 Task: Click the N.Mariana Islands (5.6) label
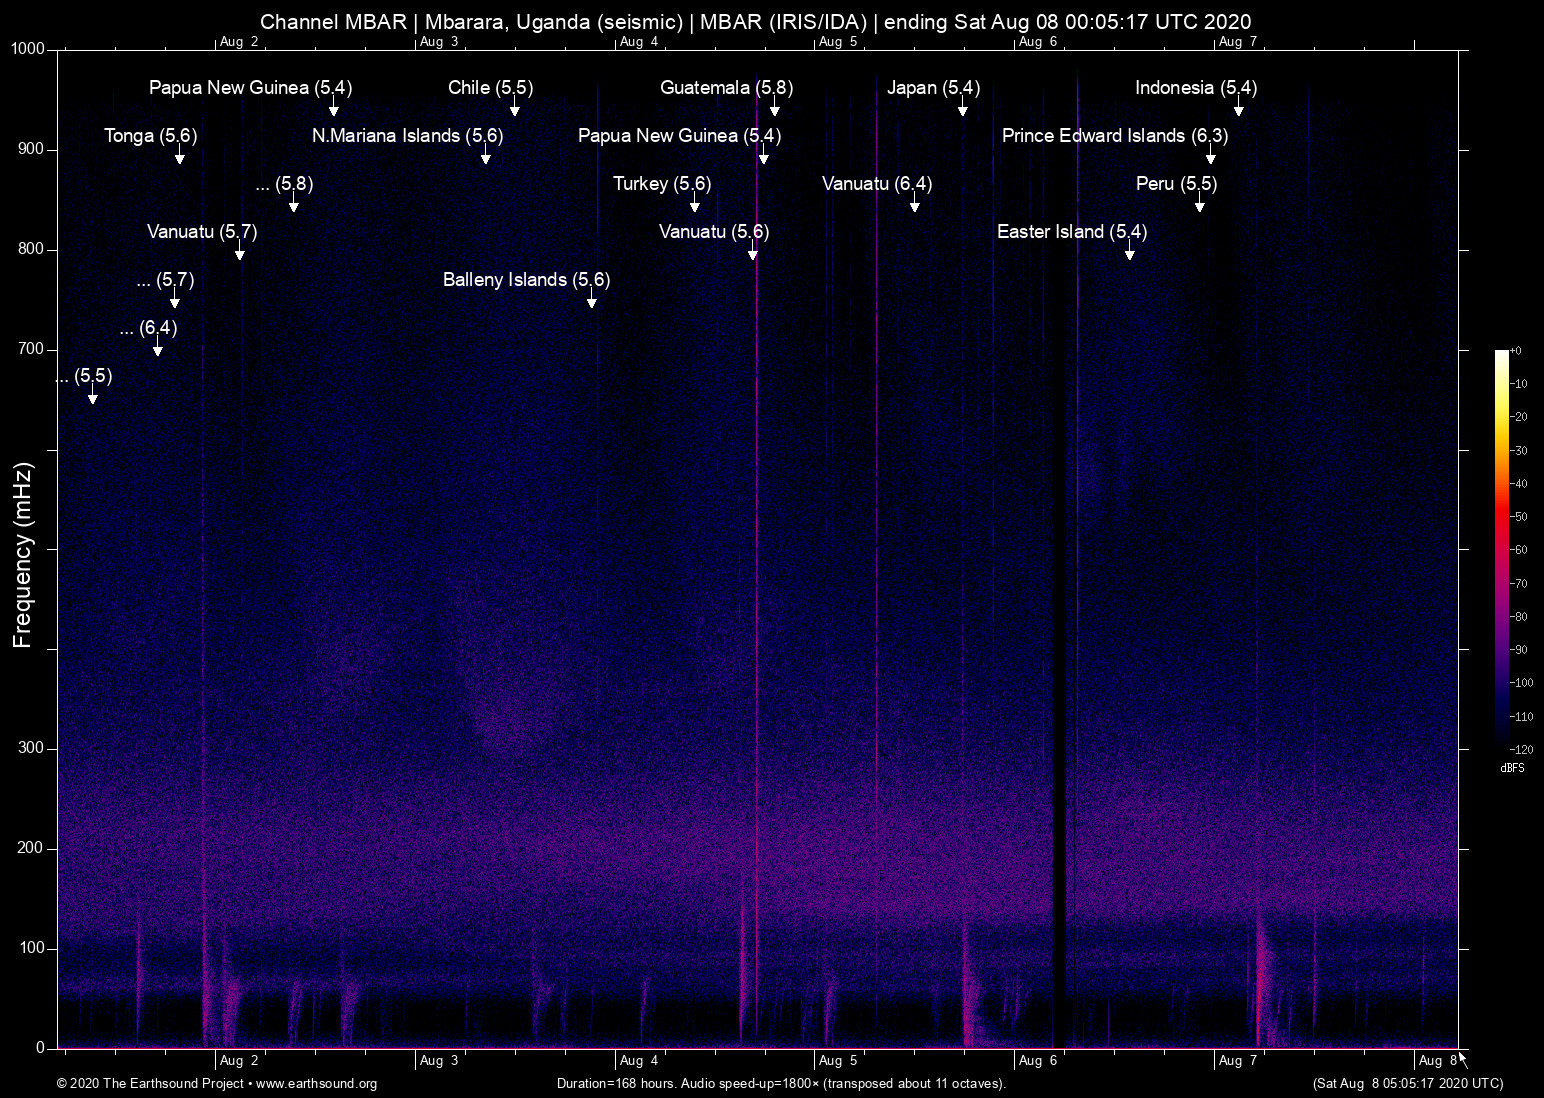pos(407,136)
